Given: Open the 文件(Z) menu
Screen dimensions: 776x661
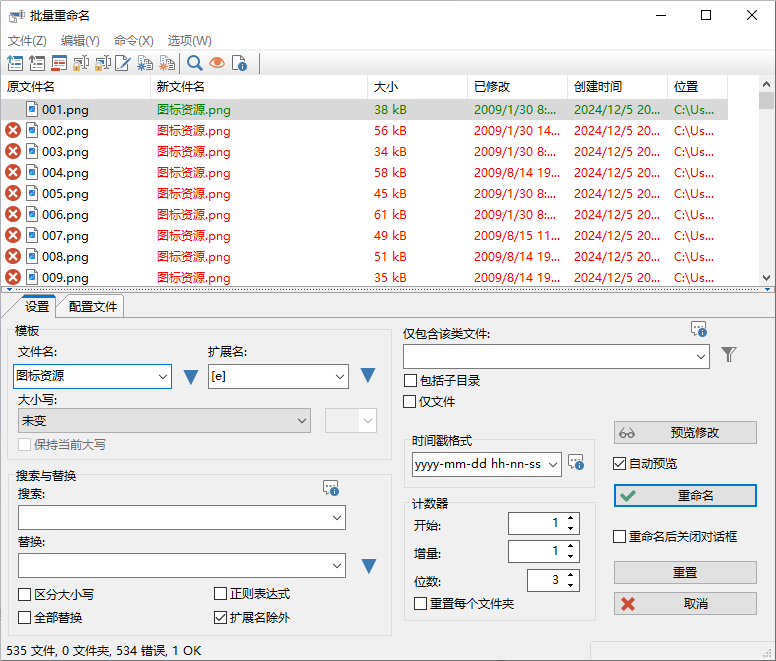Looking at the screenshot, I should point(27,41).
